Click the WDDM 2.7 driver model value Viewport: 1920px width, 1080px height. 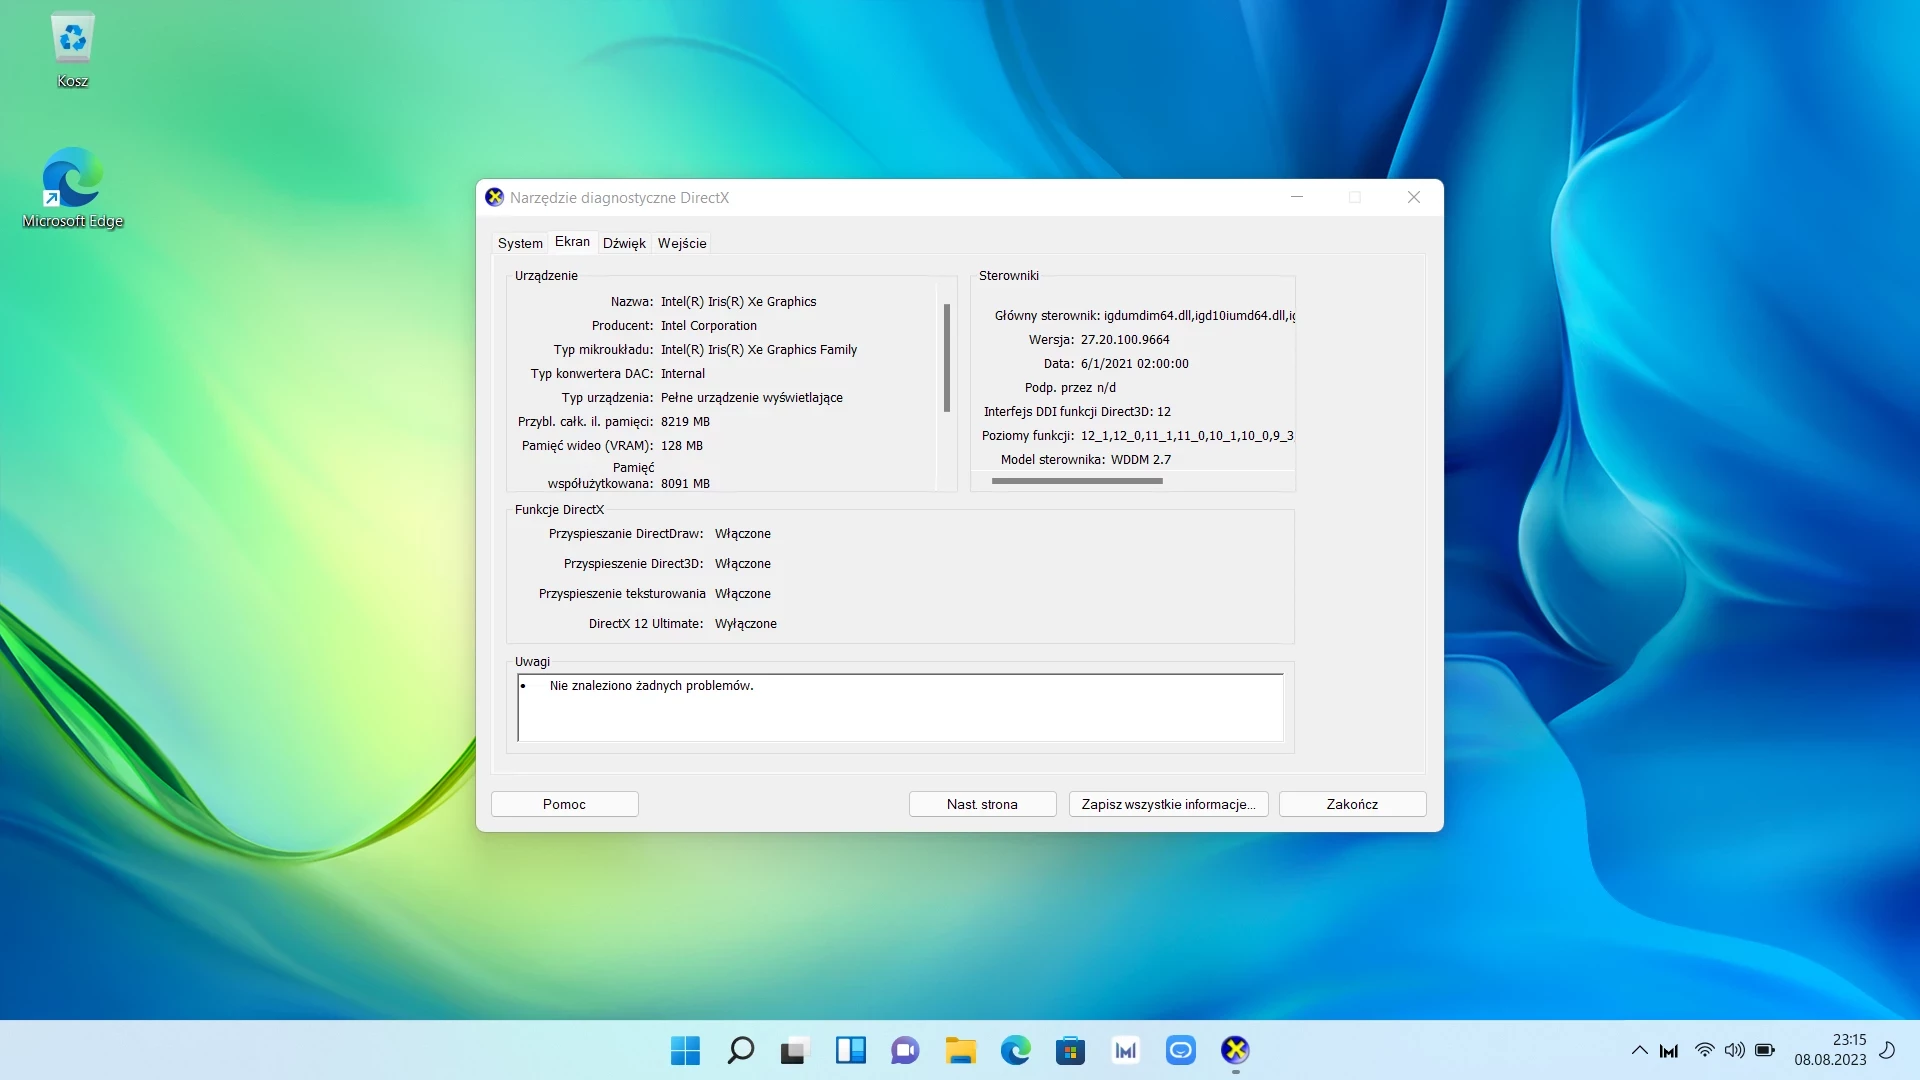click(1140, 460)
